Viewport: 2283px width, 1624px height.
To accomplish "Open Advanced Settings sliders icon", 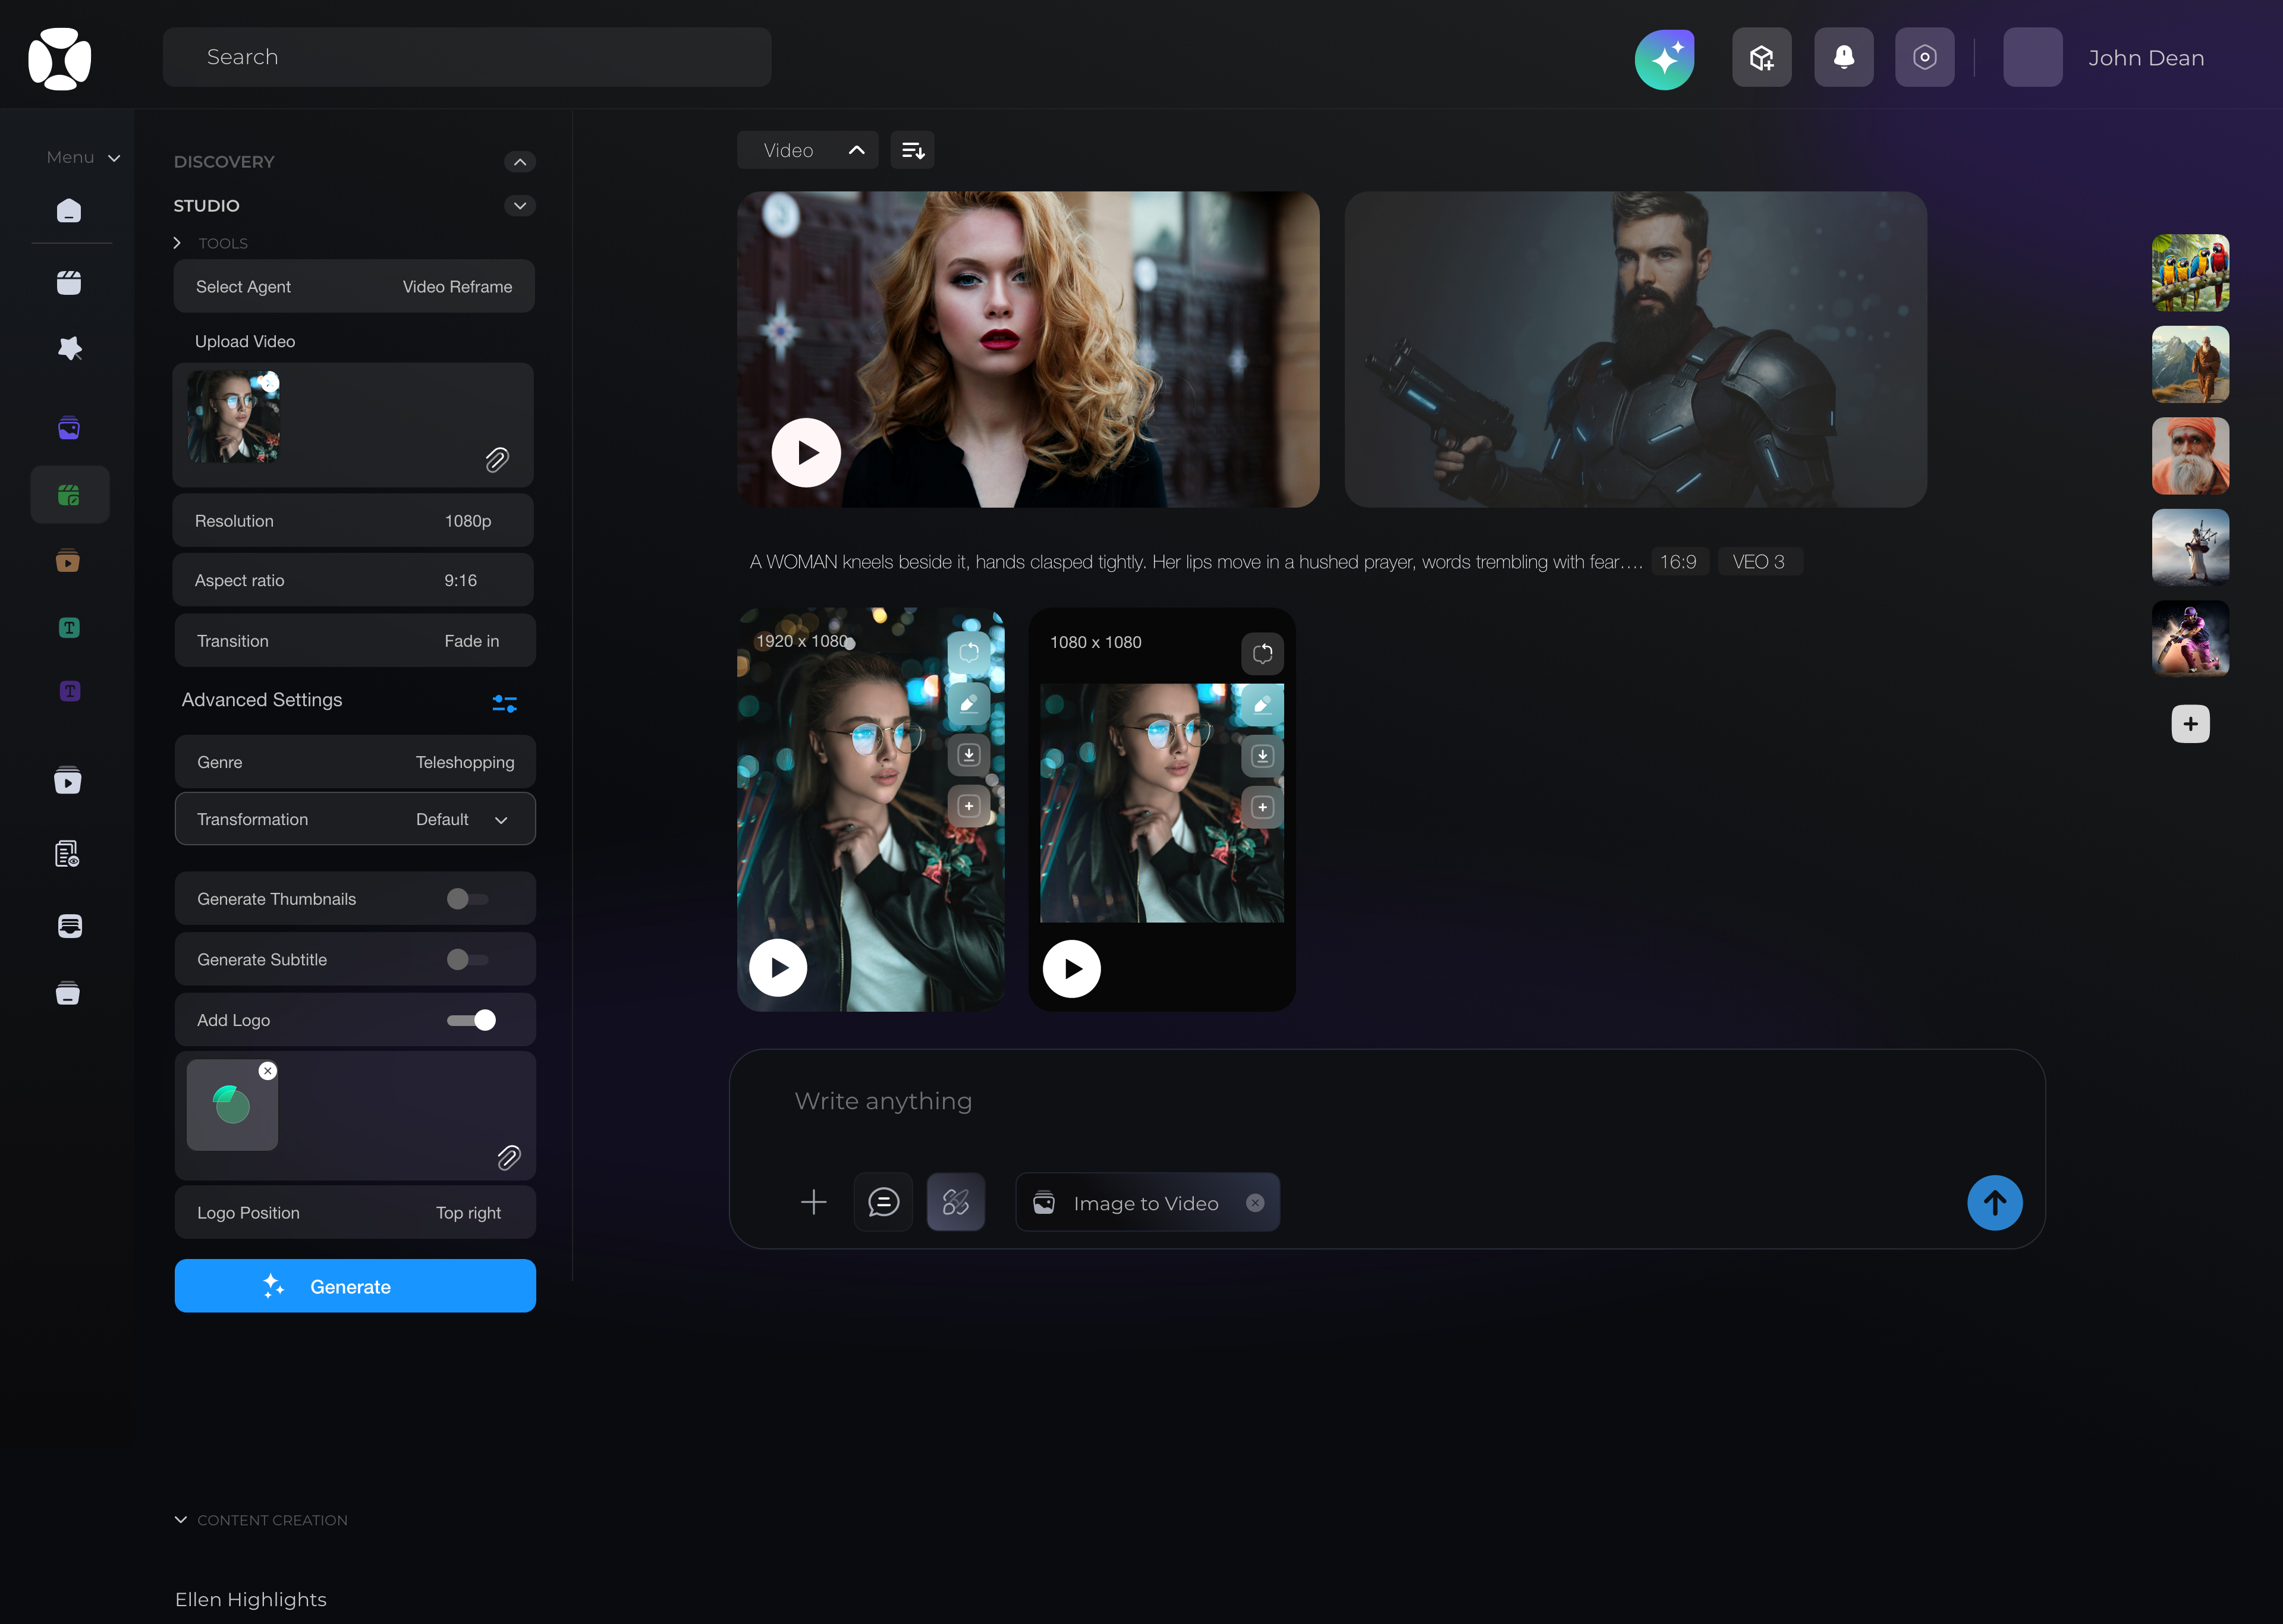I will [x=504, y=704].
